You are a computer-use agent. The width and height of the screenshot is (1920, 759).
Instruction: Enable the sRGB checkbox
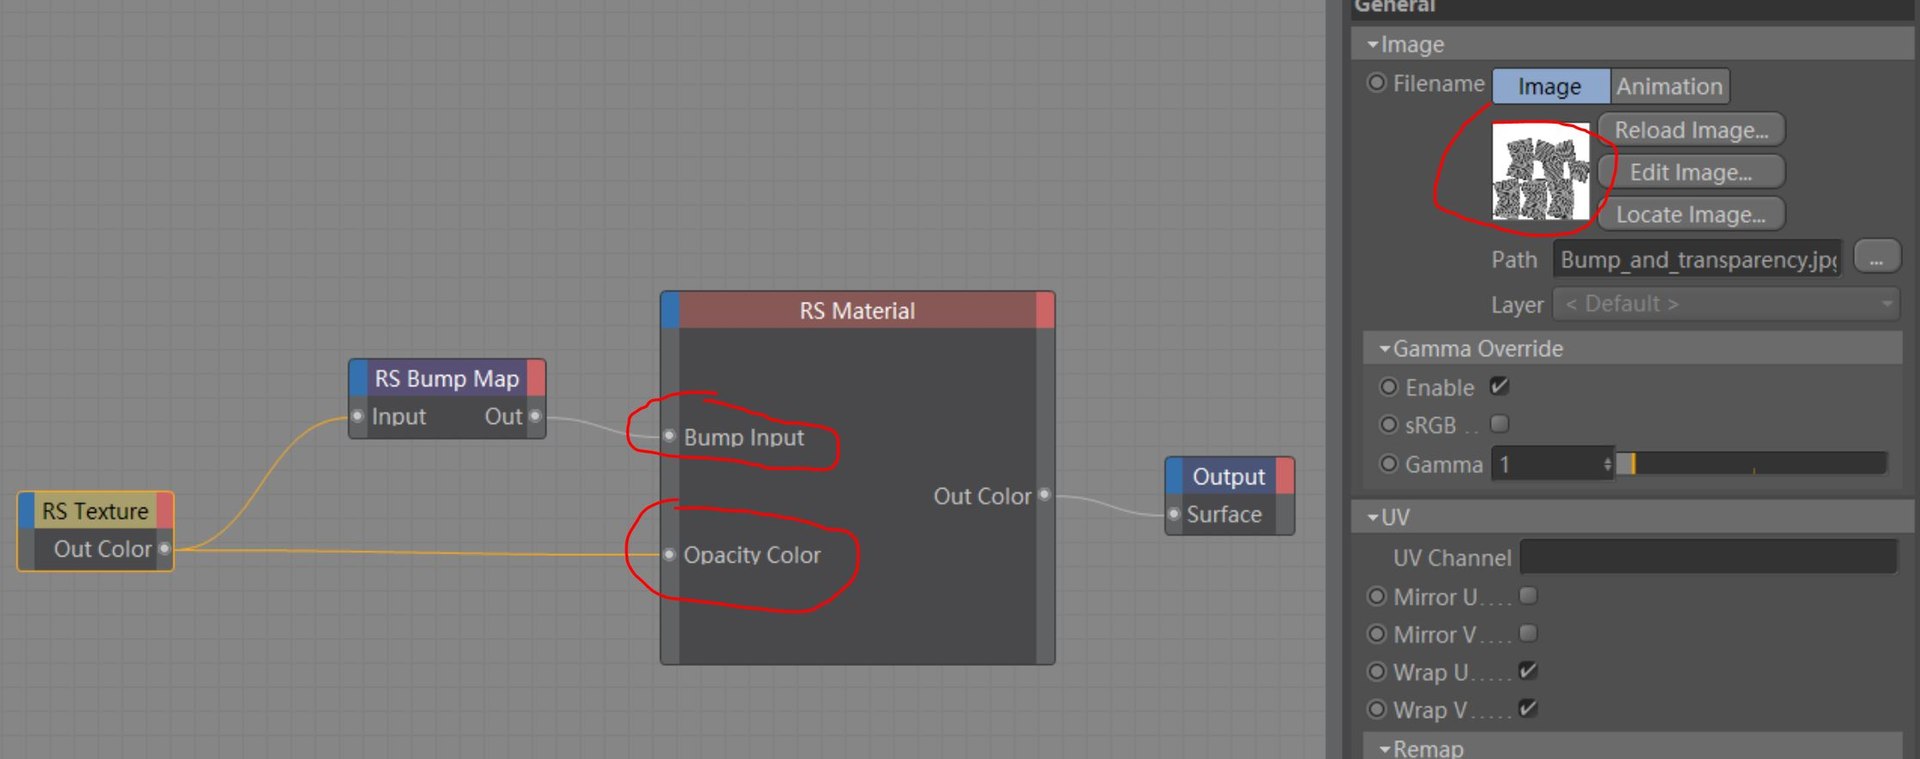tap(1499, 424)
